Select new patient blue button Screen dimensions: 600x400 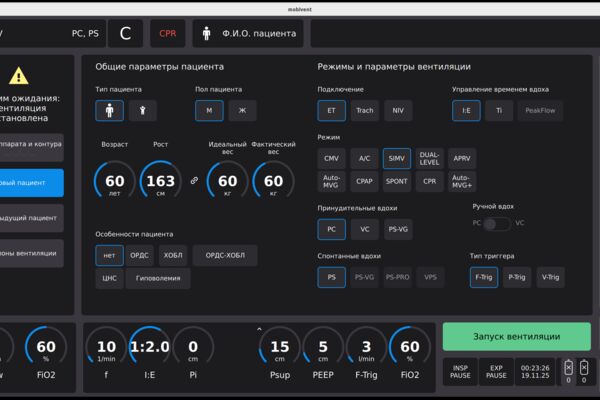pos(31,183)
